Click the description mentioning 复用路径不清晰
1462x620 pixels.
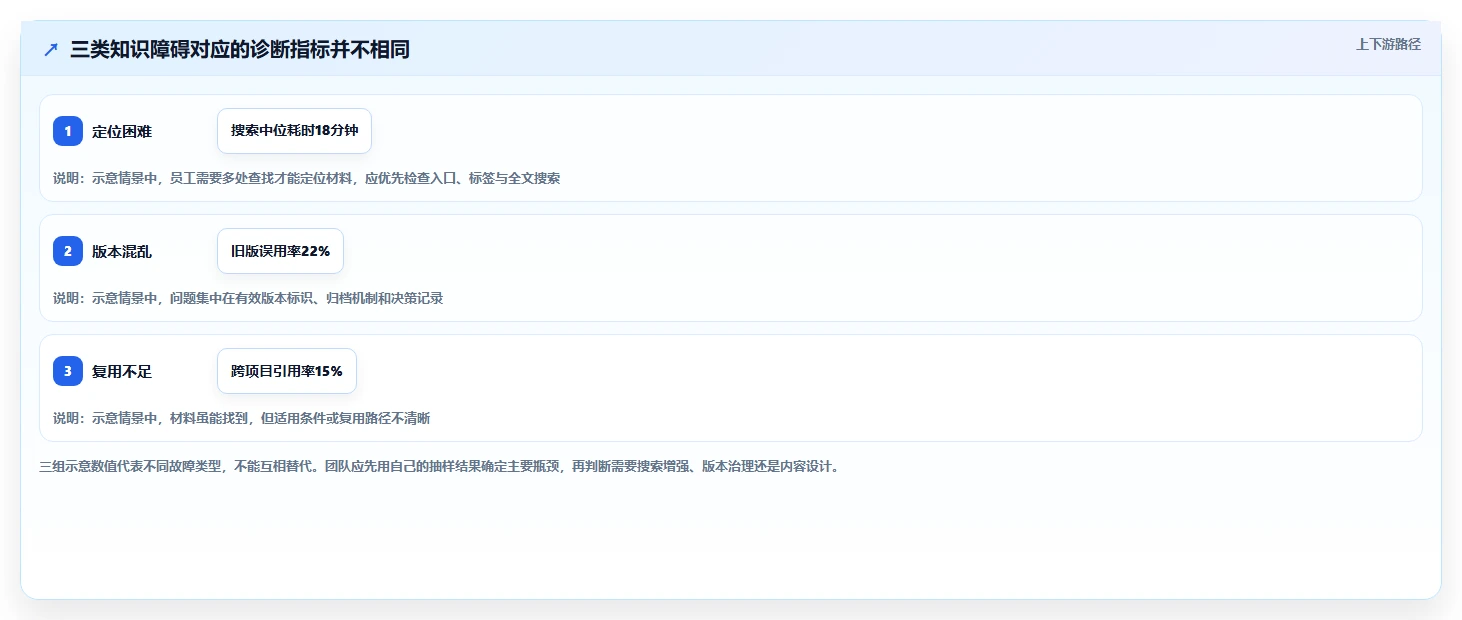click(x=241, y=418)
